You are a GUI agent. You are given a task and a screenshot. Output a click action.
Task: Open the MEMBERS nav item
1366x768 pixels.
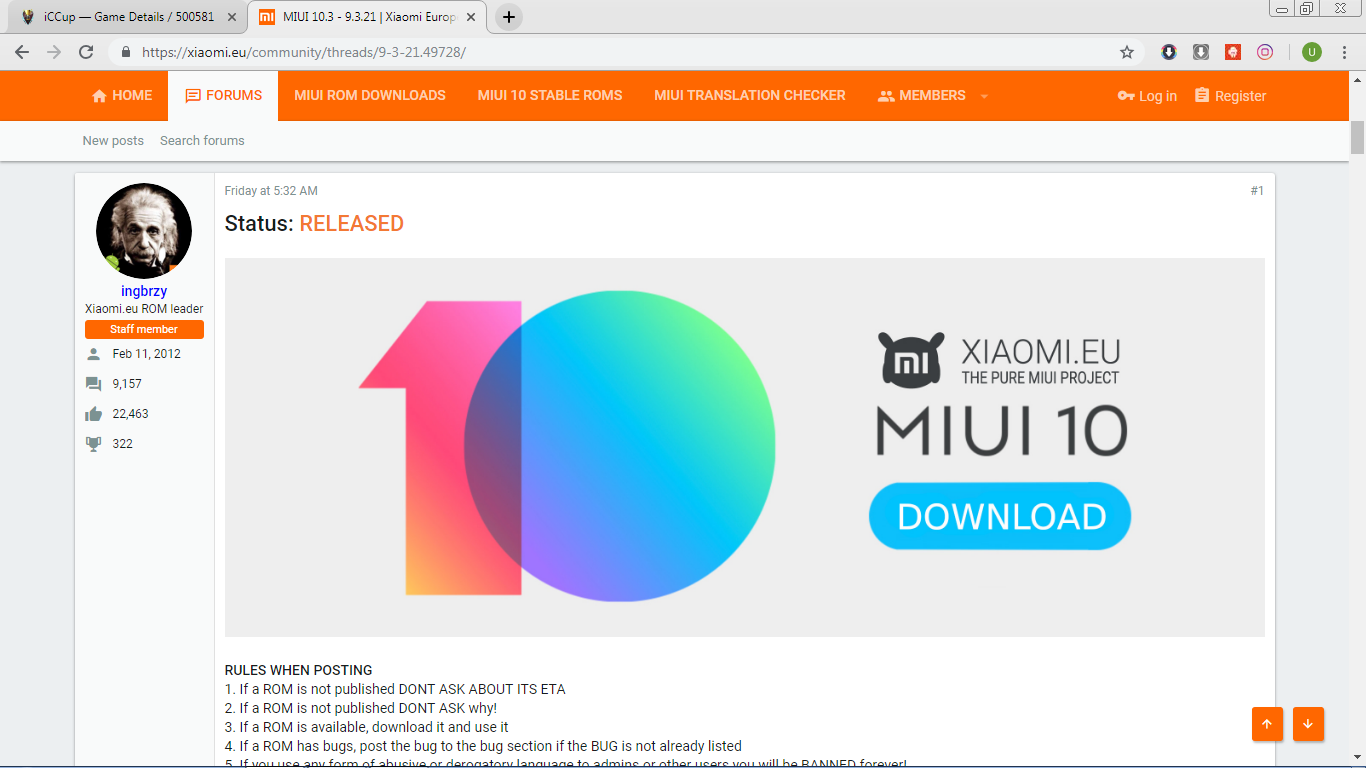(921, 96)
